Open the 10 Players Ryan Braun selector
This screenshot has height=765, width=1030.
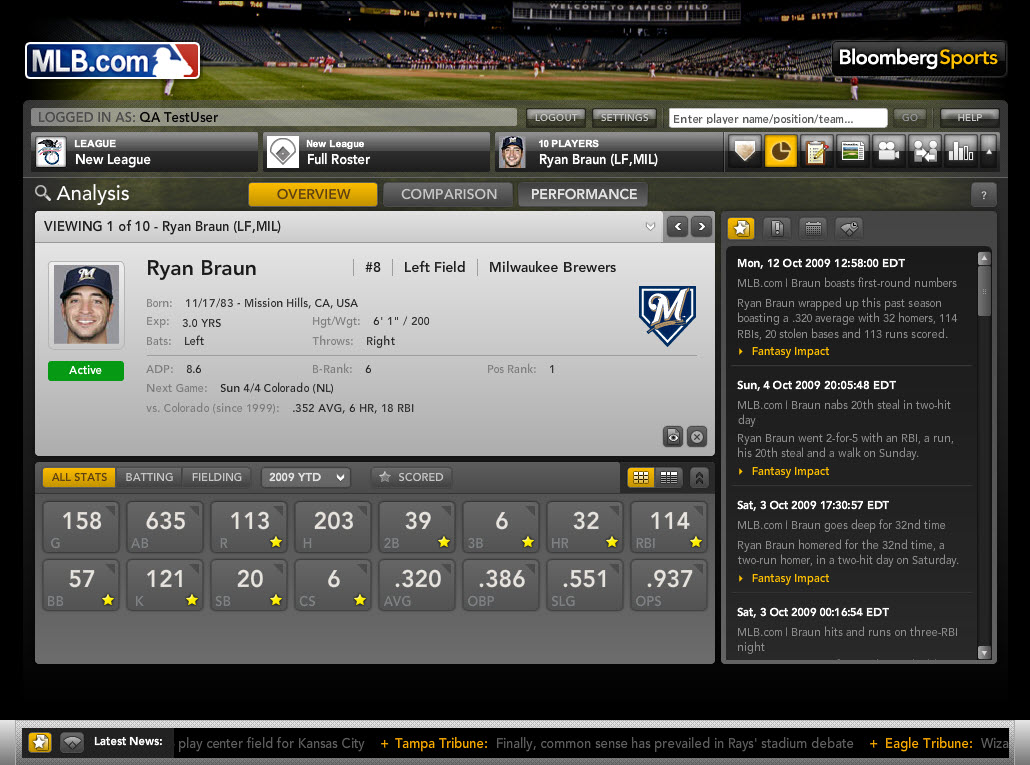[x=608, y=152]
